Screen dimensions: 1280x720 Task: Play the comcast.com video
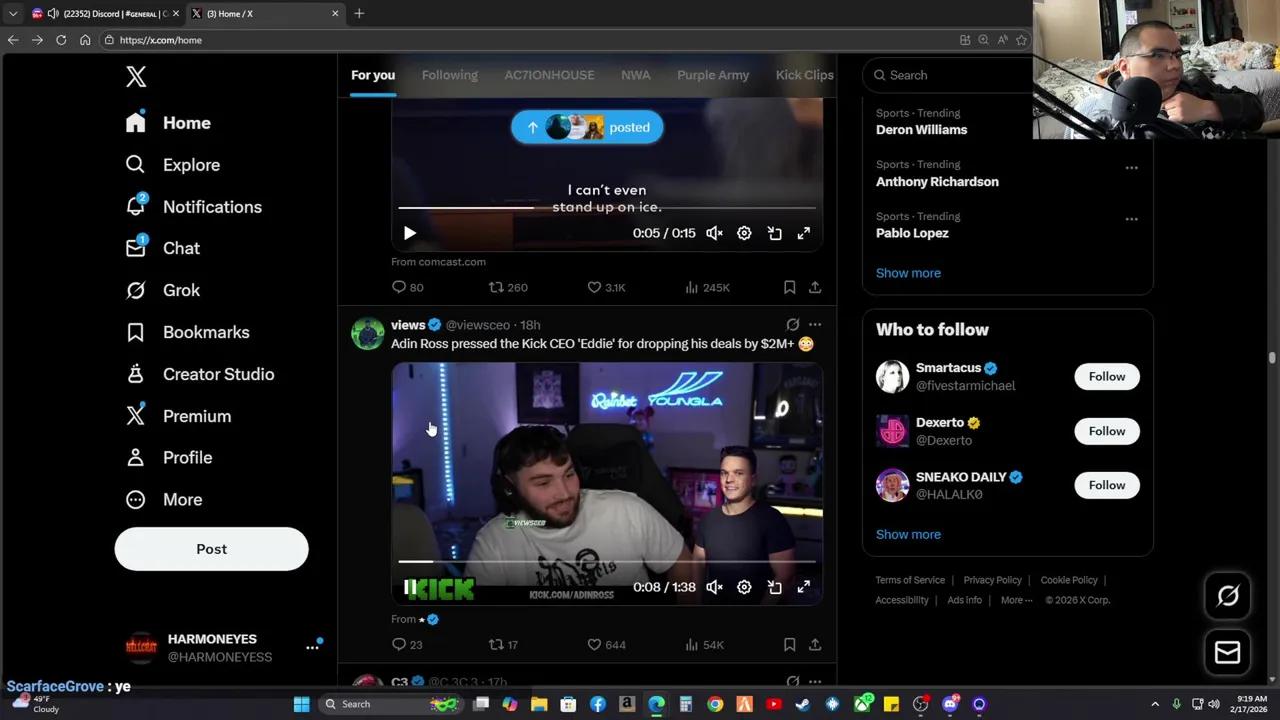409,232
